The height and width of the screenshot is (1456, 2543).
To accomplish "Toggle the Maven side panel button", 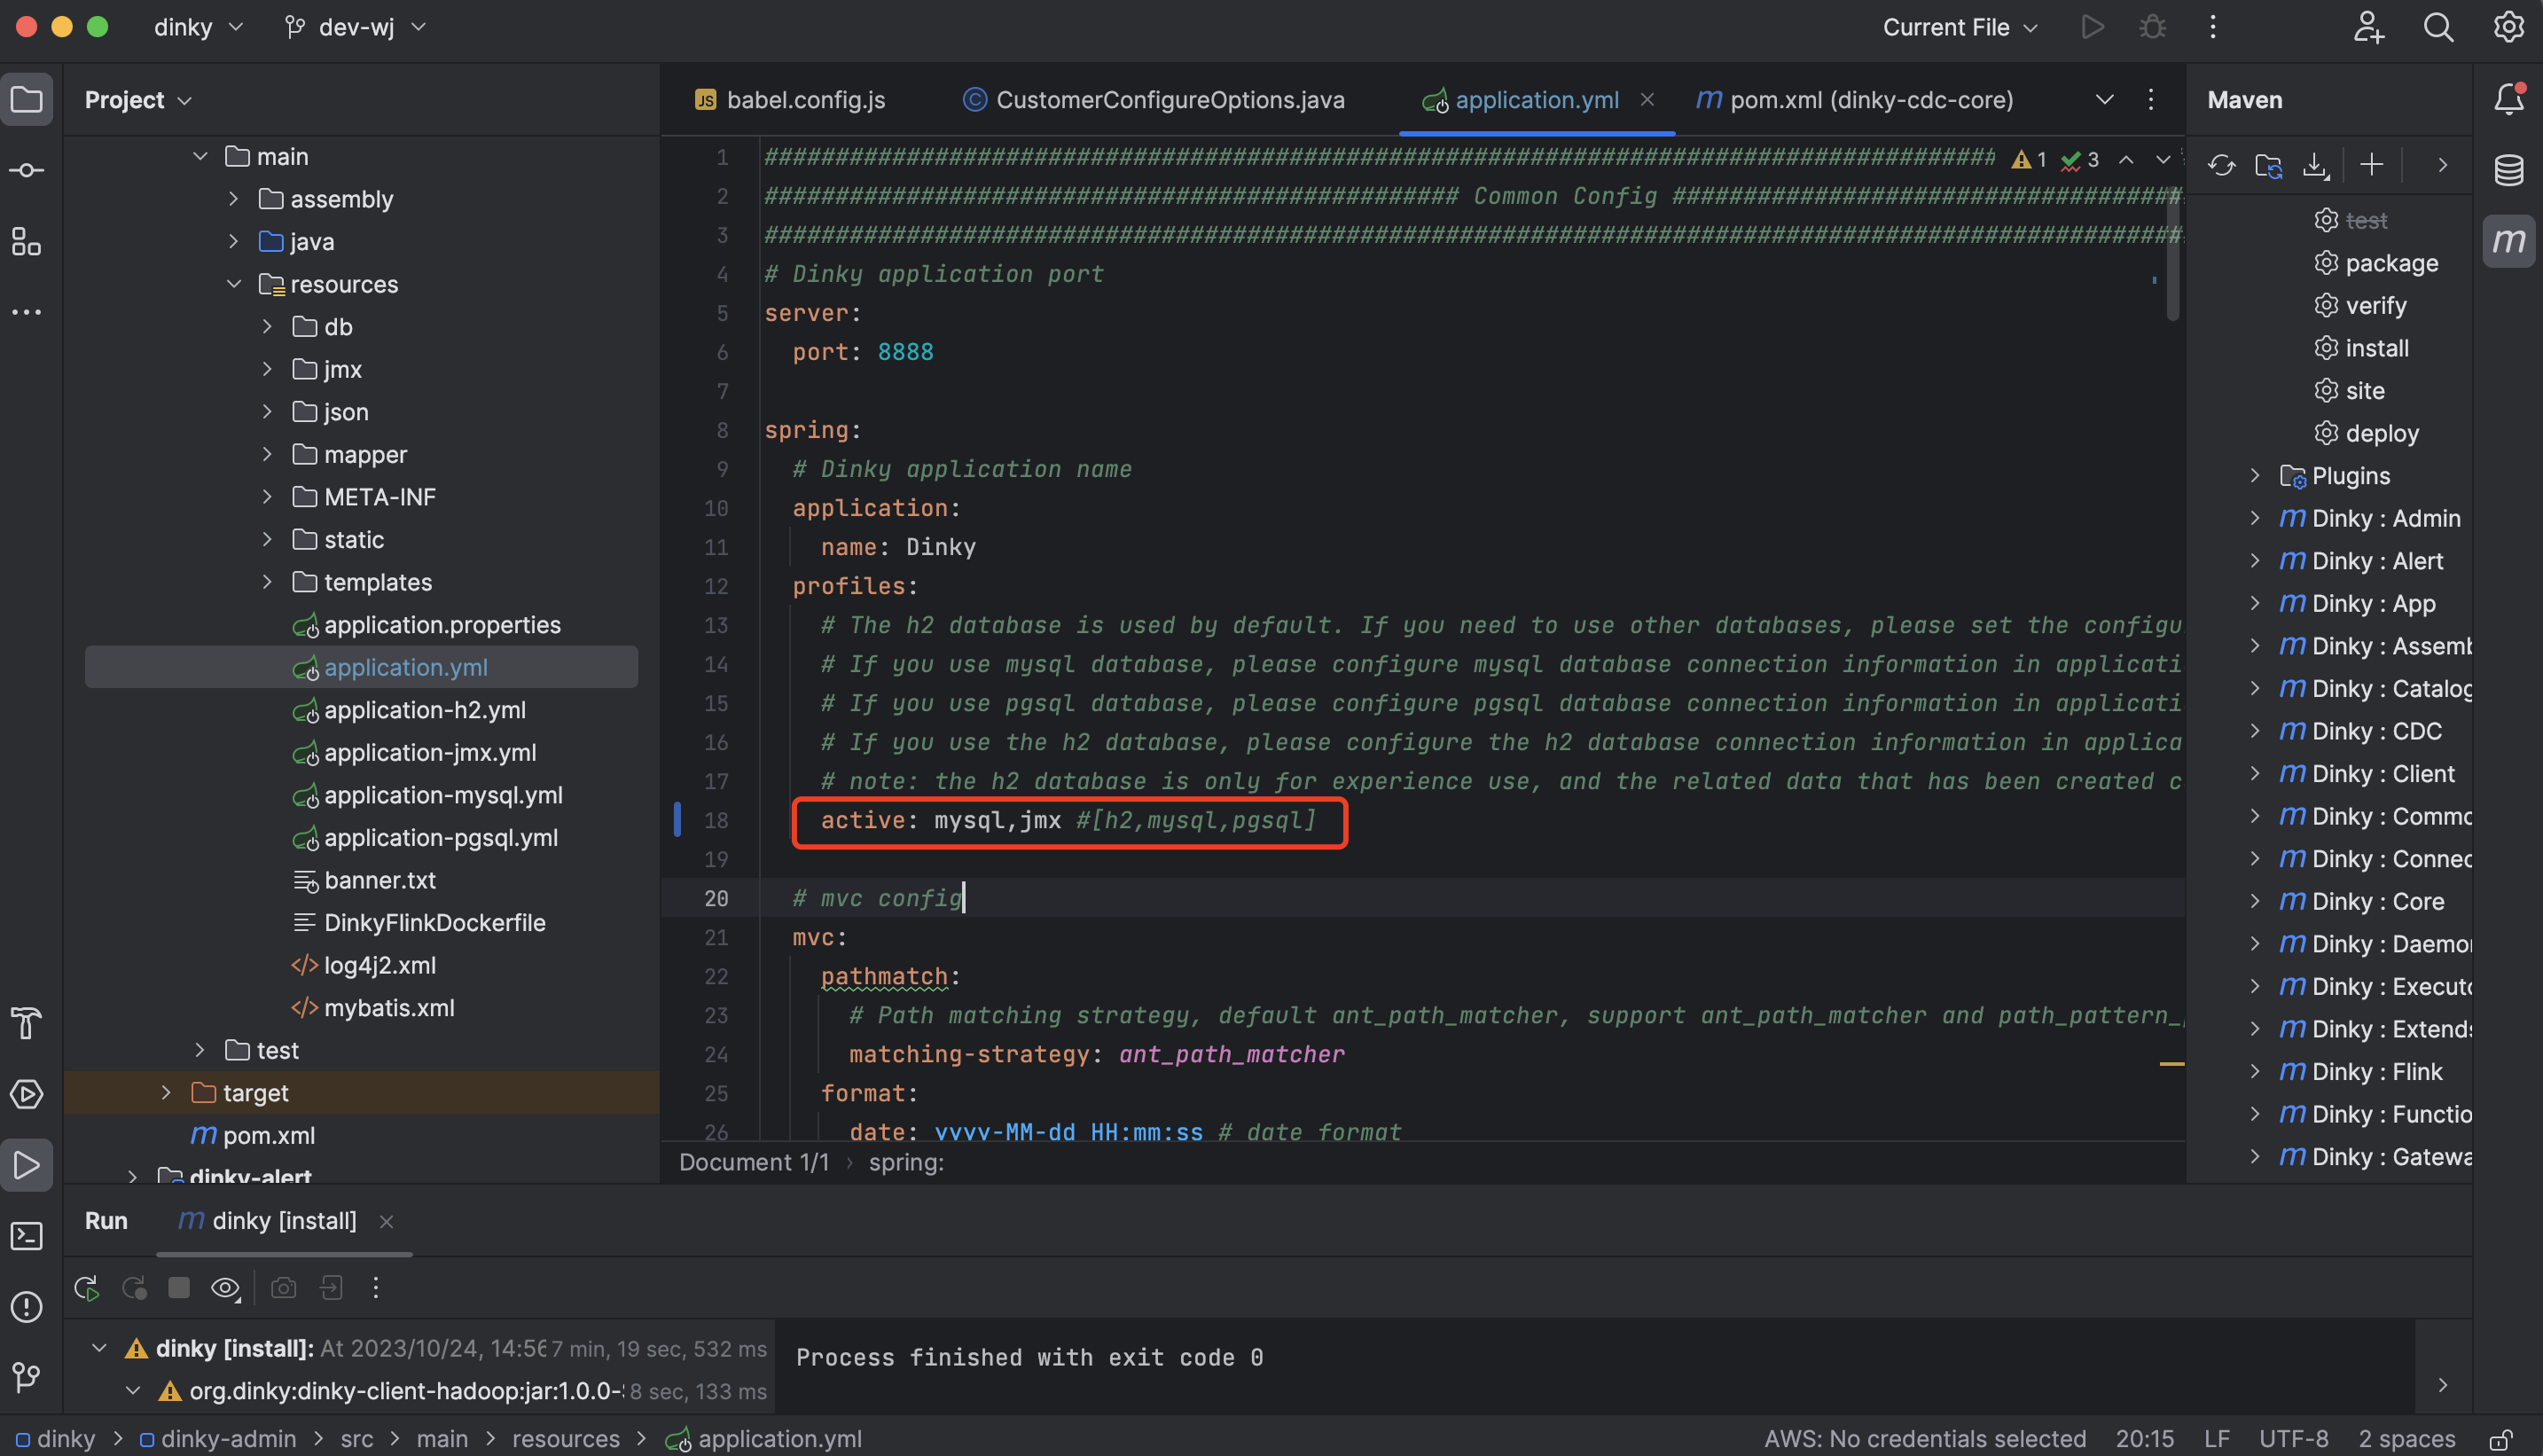I will pyautogui.click(x=2508, y=241).
